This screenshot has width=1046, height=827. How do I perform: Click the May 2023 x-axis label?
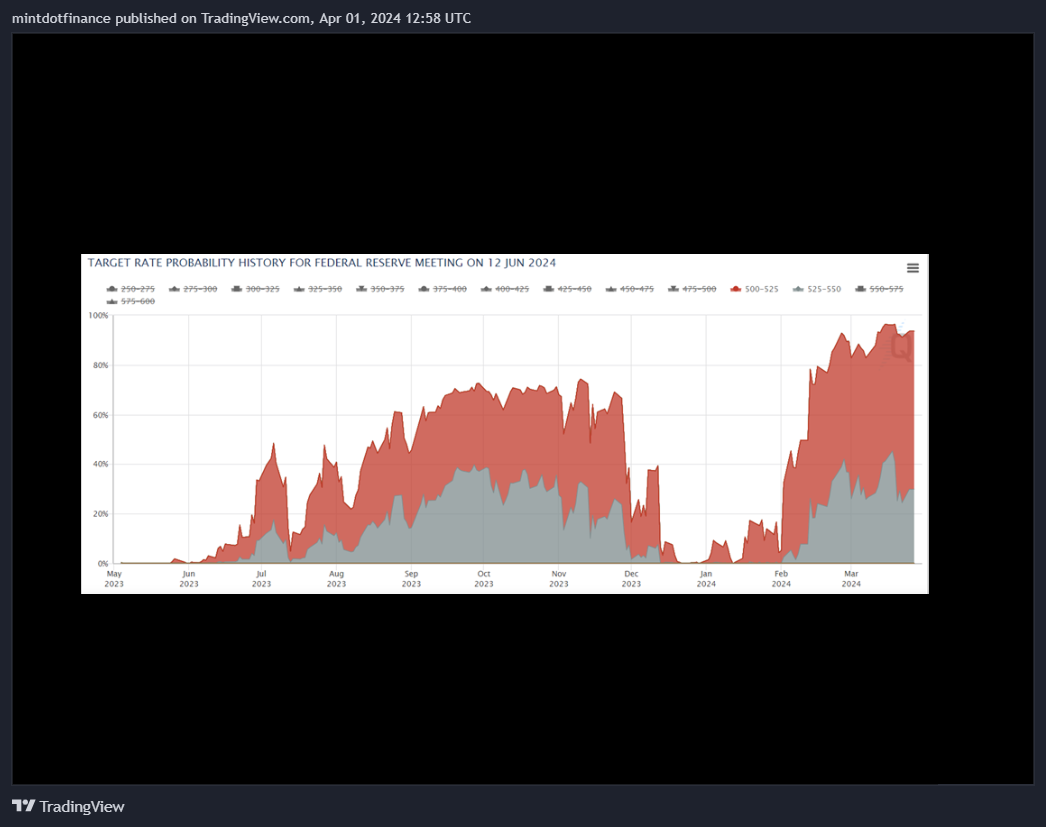click(x=114, y=578)
